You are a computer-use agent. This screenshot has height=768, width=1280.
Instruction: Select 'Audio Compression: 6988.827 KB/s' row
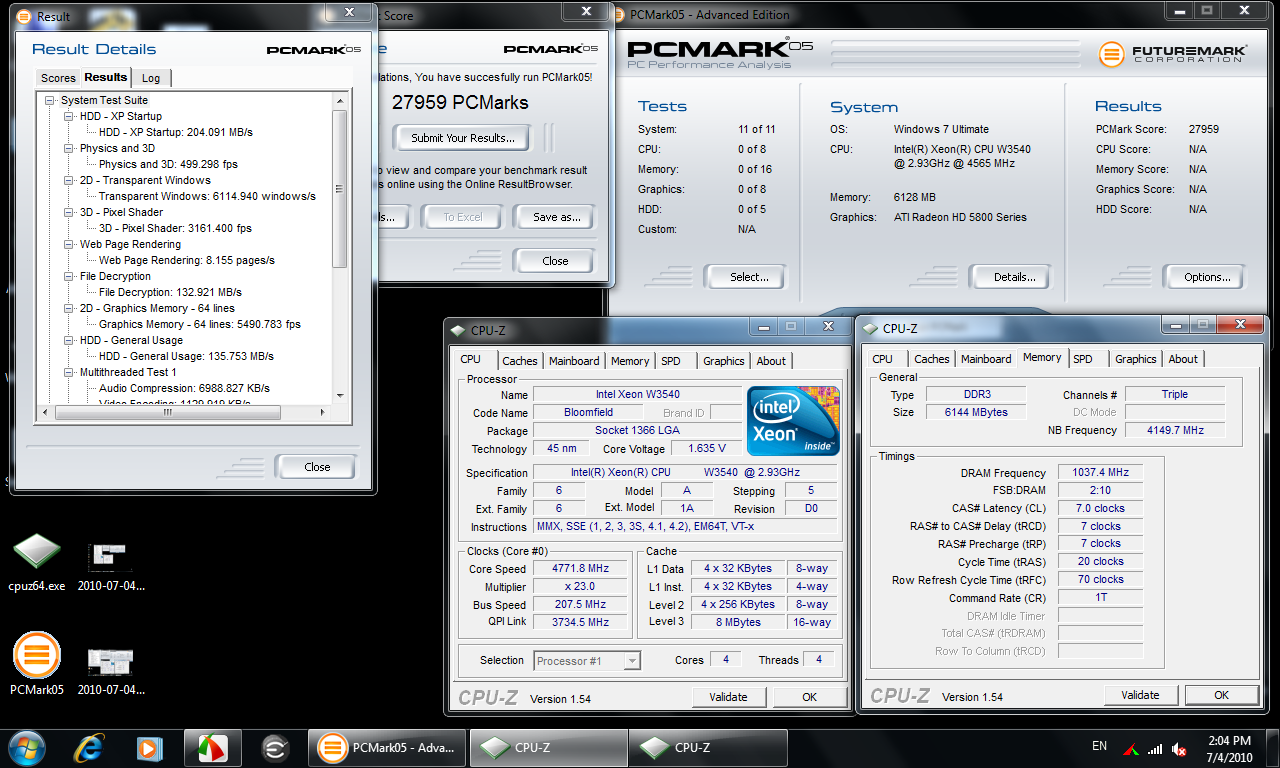pos(184,388)
